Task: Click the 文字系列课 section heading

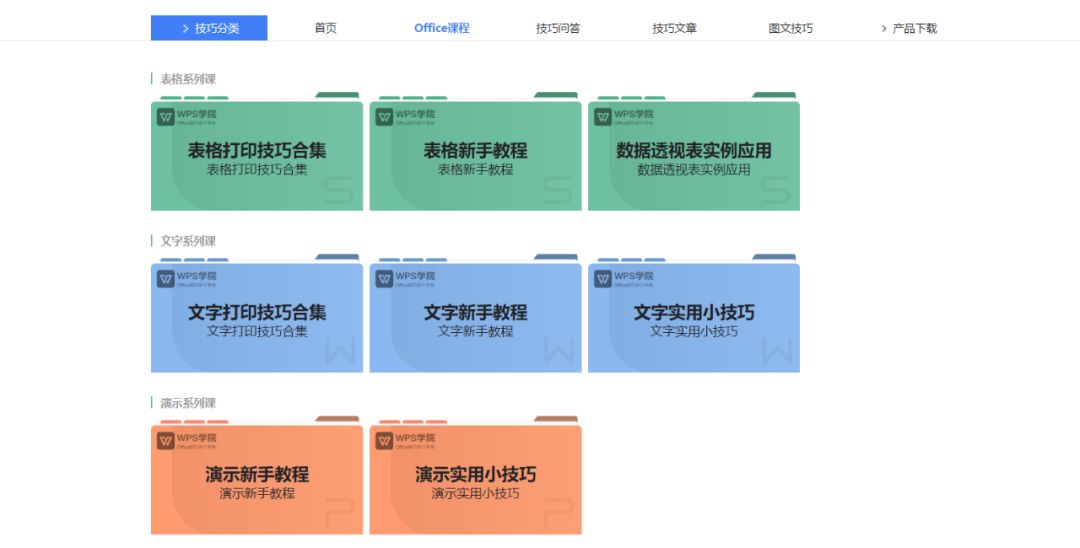Action: (x=188, y=241)
